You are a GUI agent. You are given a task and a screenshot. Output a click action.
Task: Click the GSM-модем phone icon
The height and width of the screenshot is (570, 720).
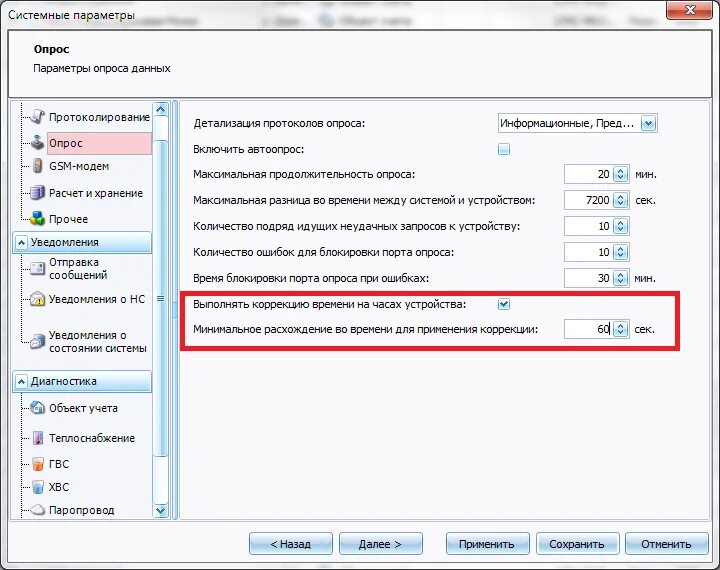click(38, 166)
